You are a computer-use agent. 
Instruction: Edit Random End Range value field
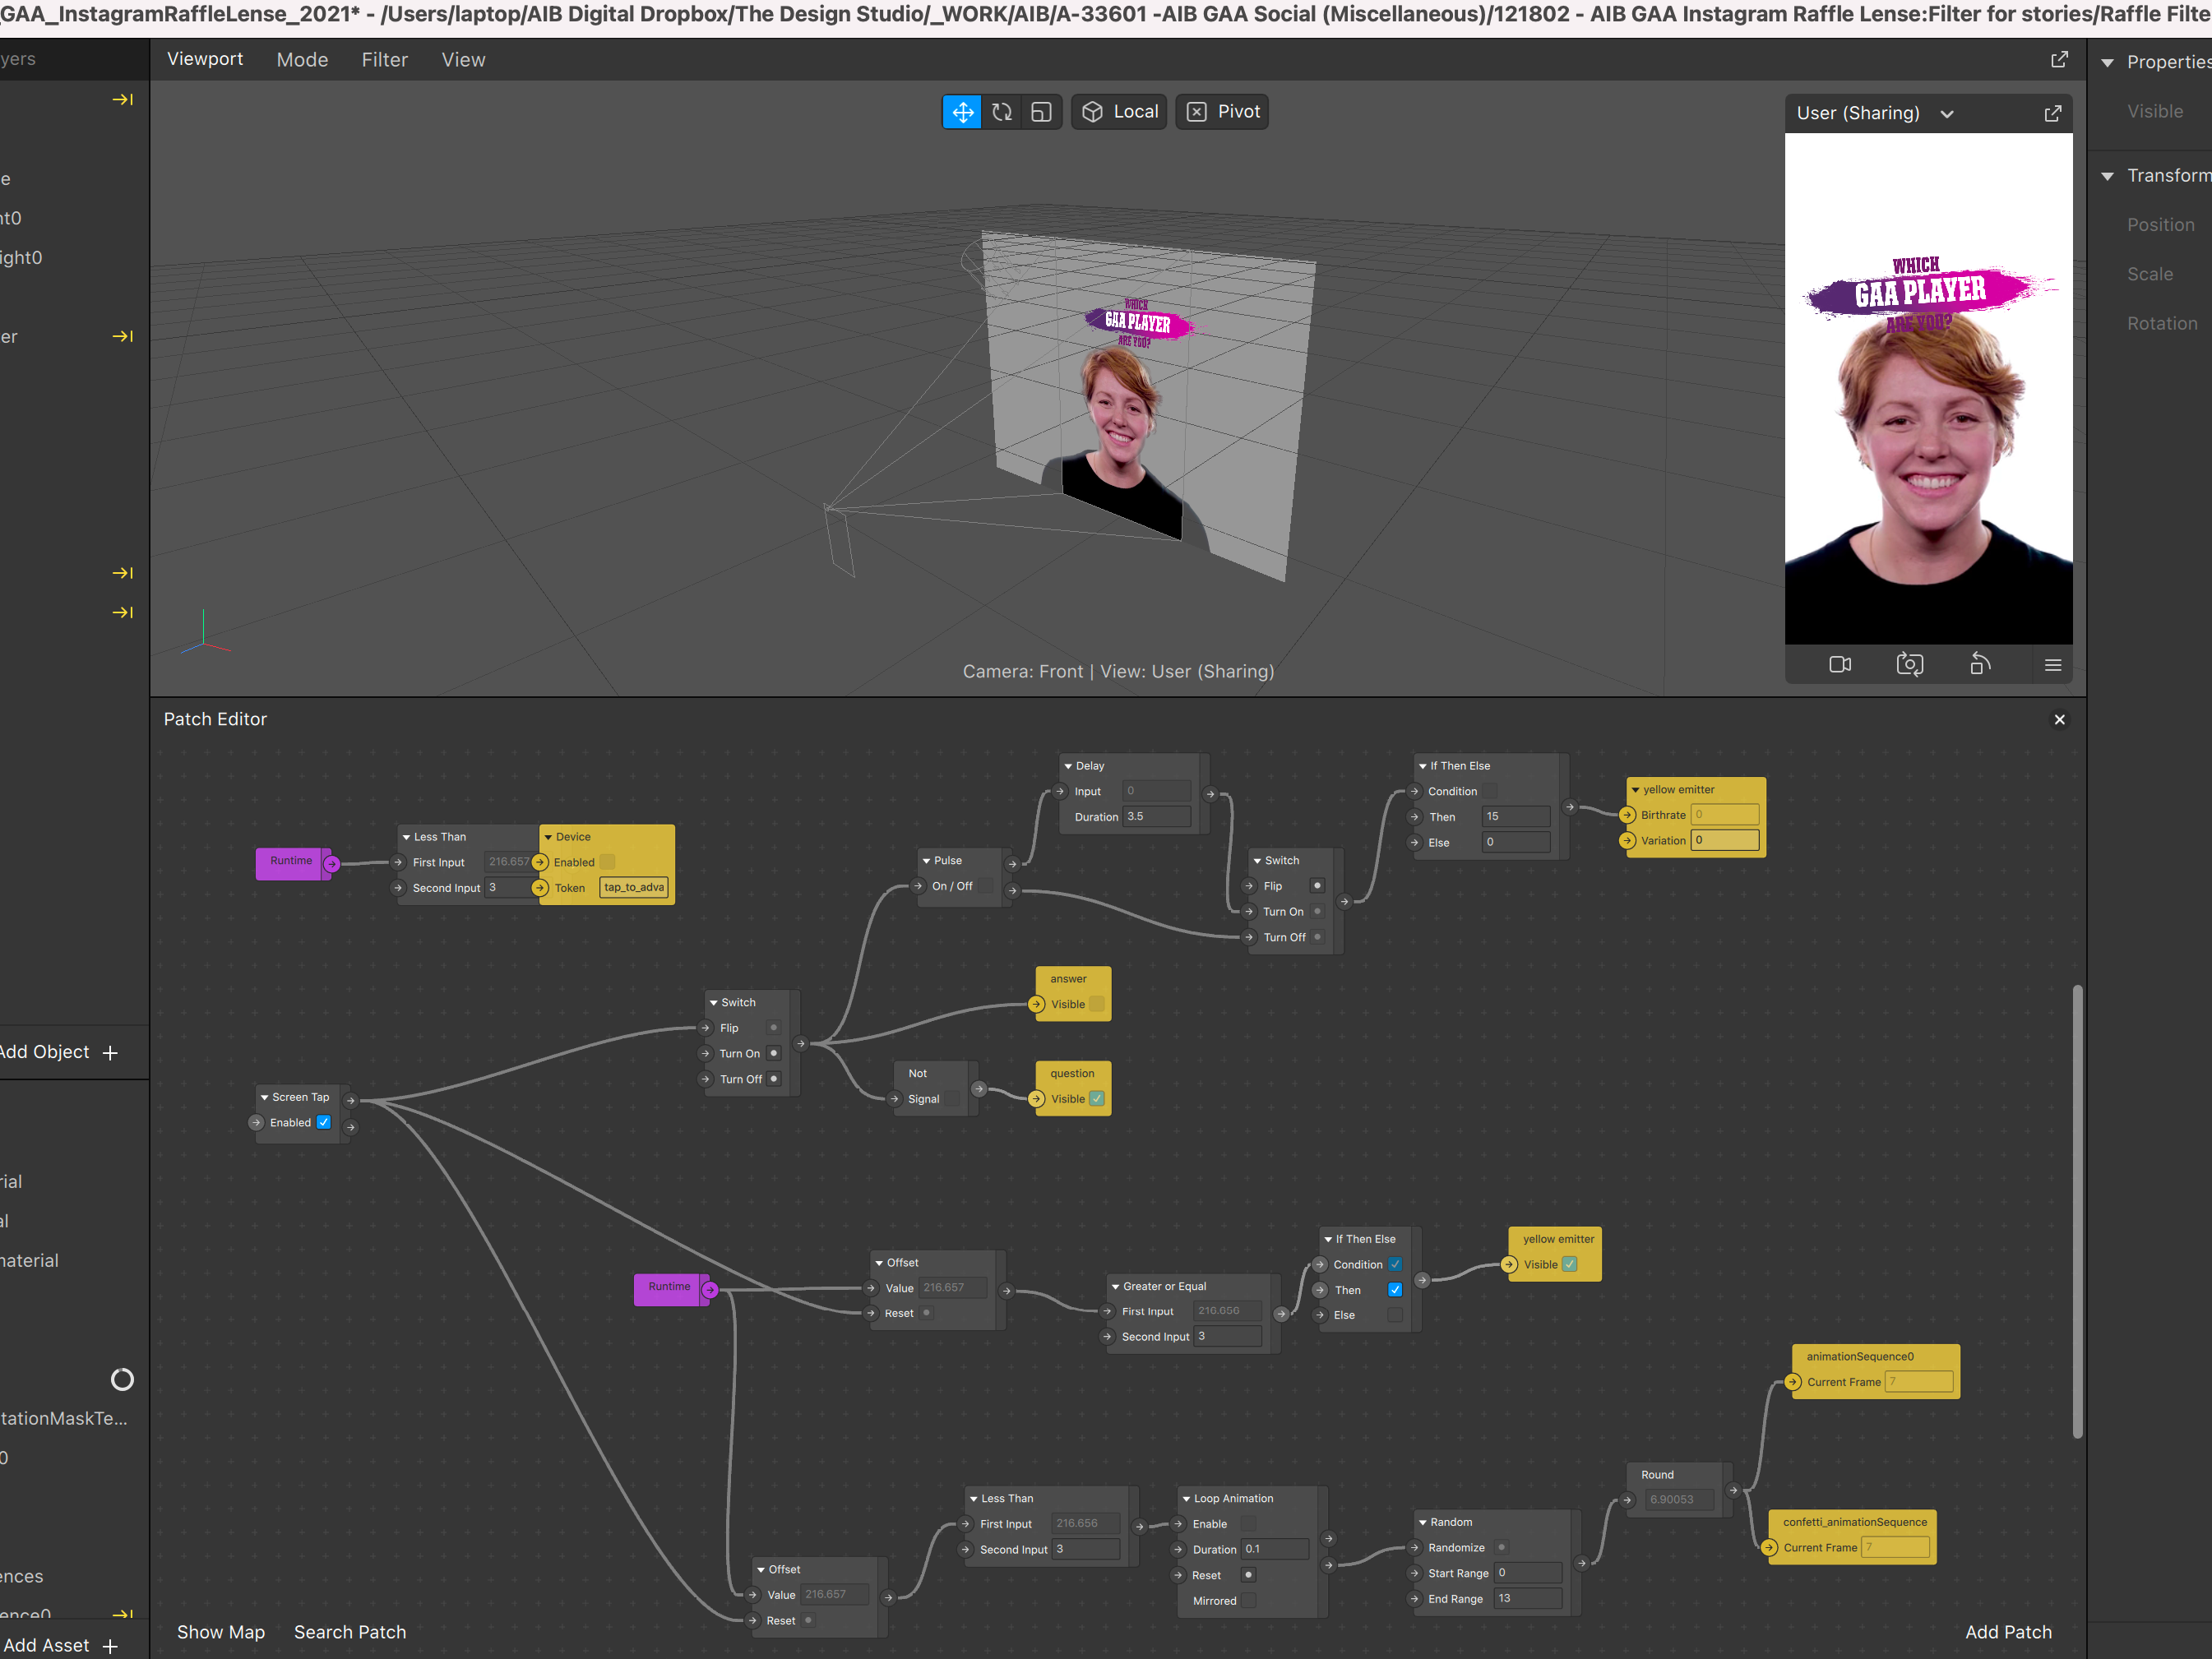1527,1599
